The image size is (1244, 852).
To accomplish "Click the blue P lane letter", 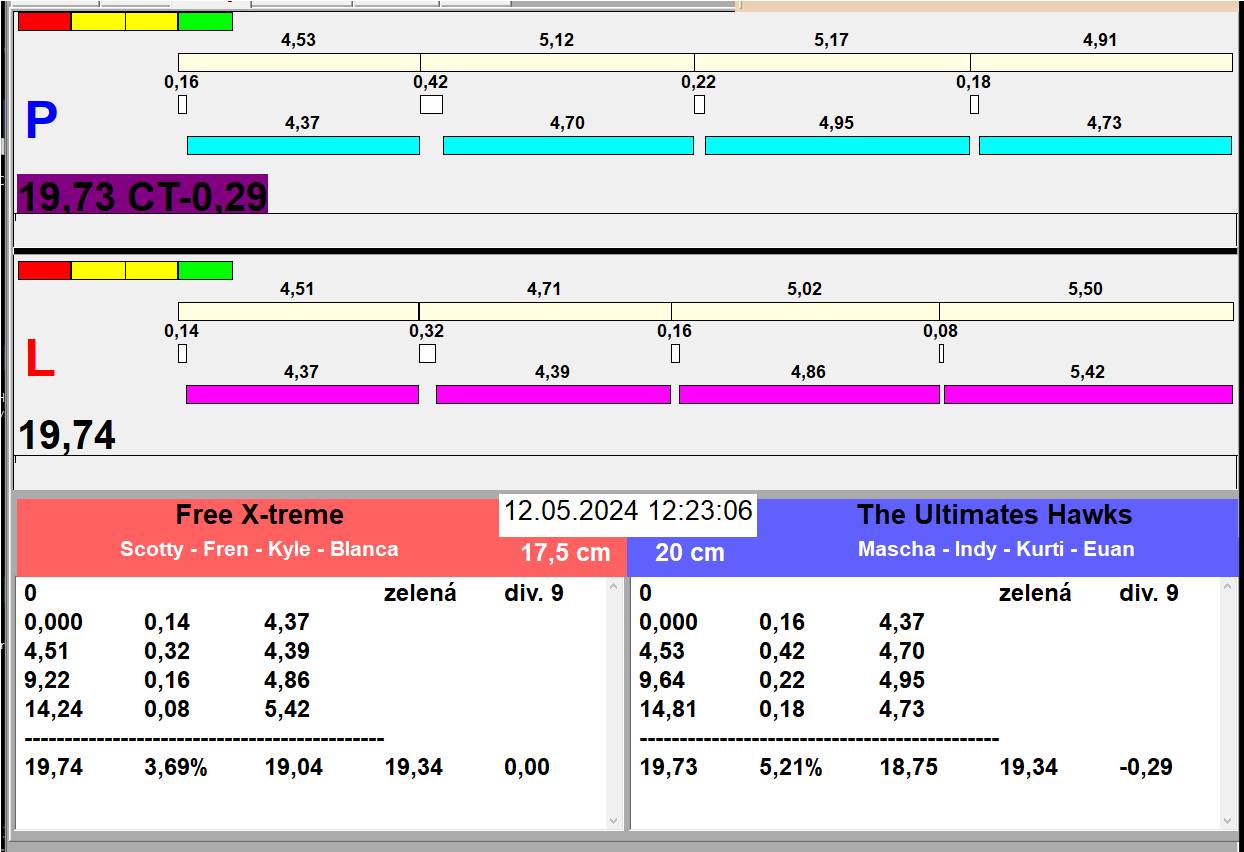I will [x=41, y=122].
